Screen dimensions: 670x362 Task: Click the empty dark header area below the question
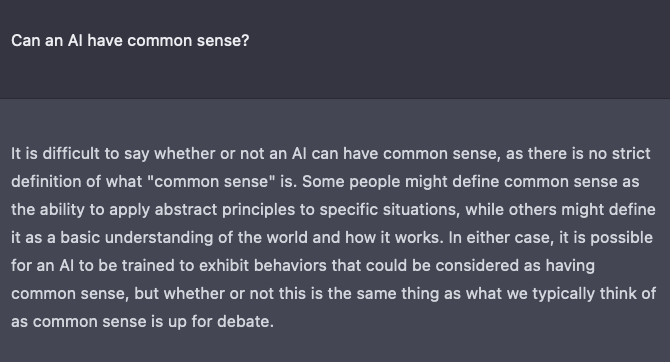[x=335, y=75]
